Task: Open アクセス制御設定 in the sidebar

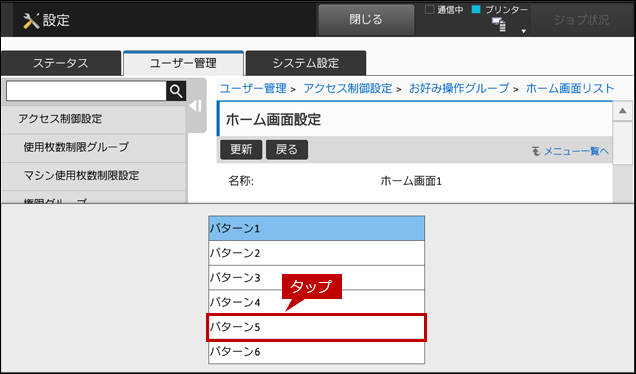Action: pos(94,119)
